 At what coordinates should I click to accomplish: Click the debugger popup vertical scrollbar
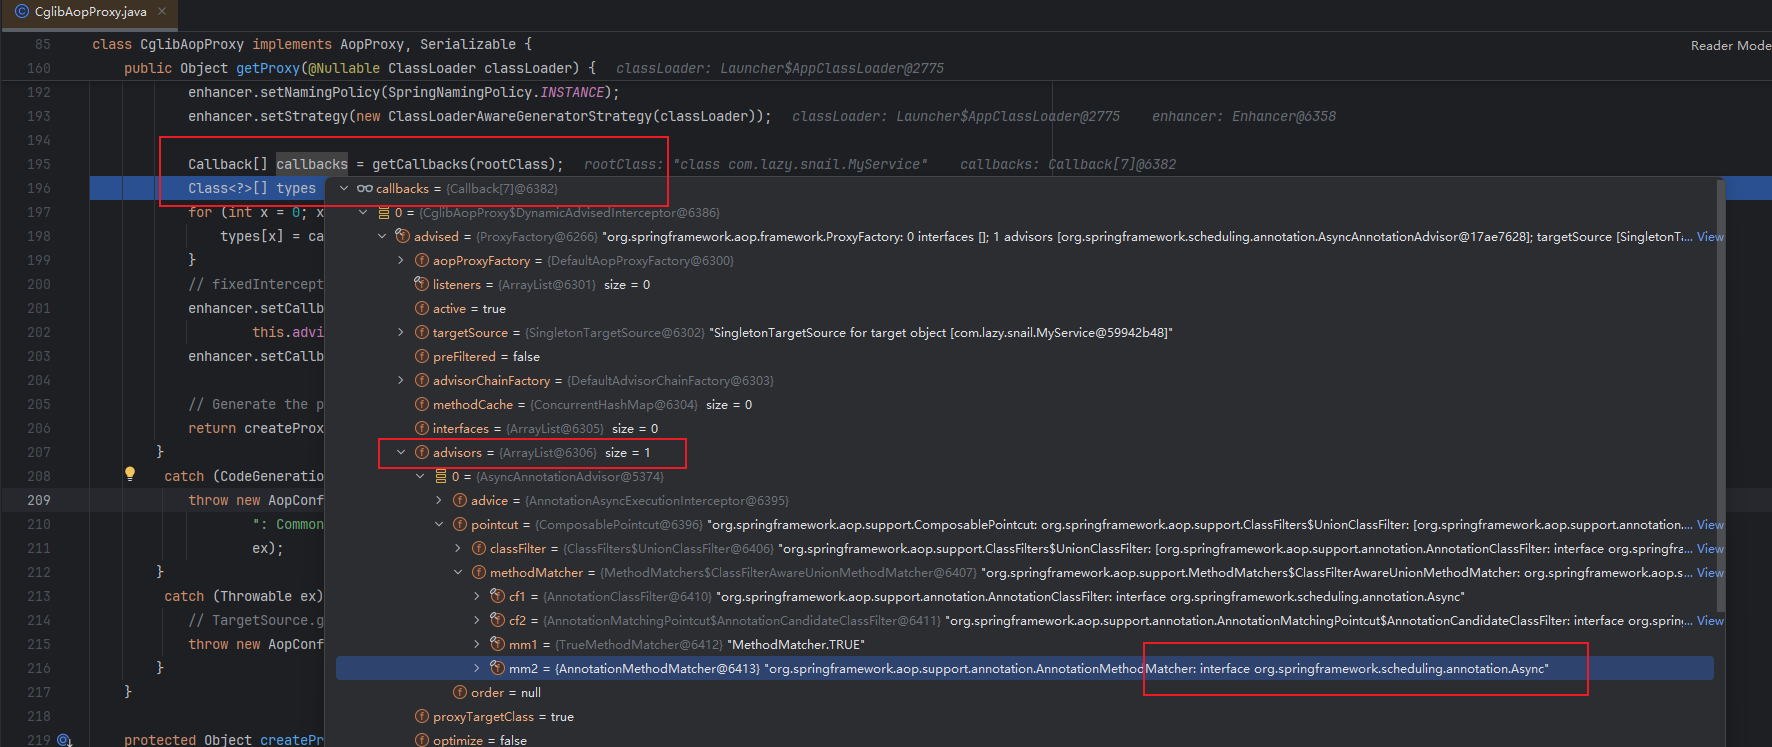point(1720,395)
